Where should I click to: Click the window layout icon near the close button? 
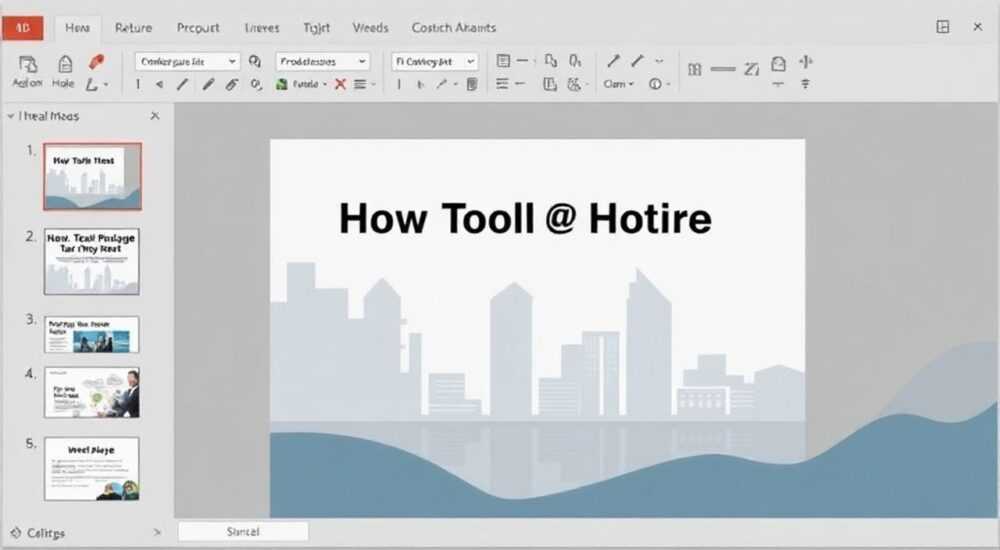click(x=943, y=27)
